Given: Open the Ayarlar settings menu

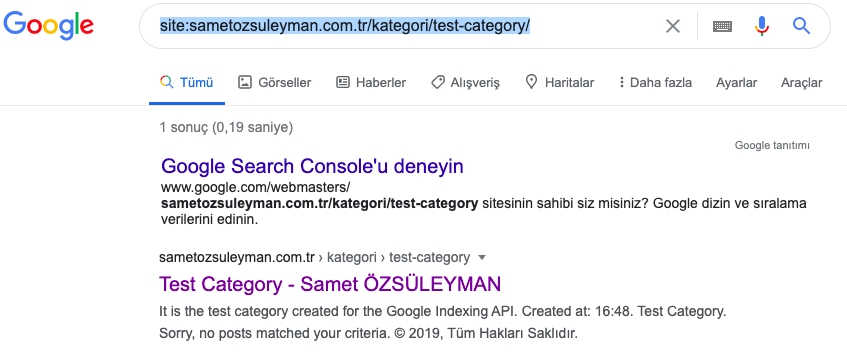Looking at the screenshot, I should point(736,83).
